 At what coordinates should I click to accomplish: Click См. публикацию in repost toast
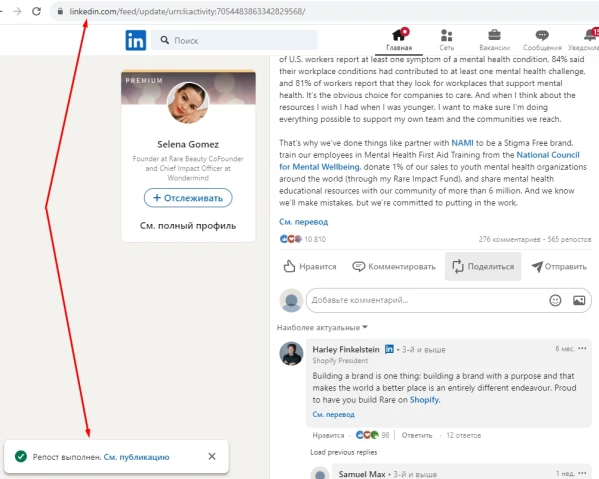coord(136,457)
